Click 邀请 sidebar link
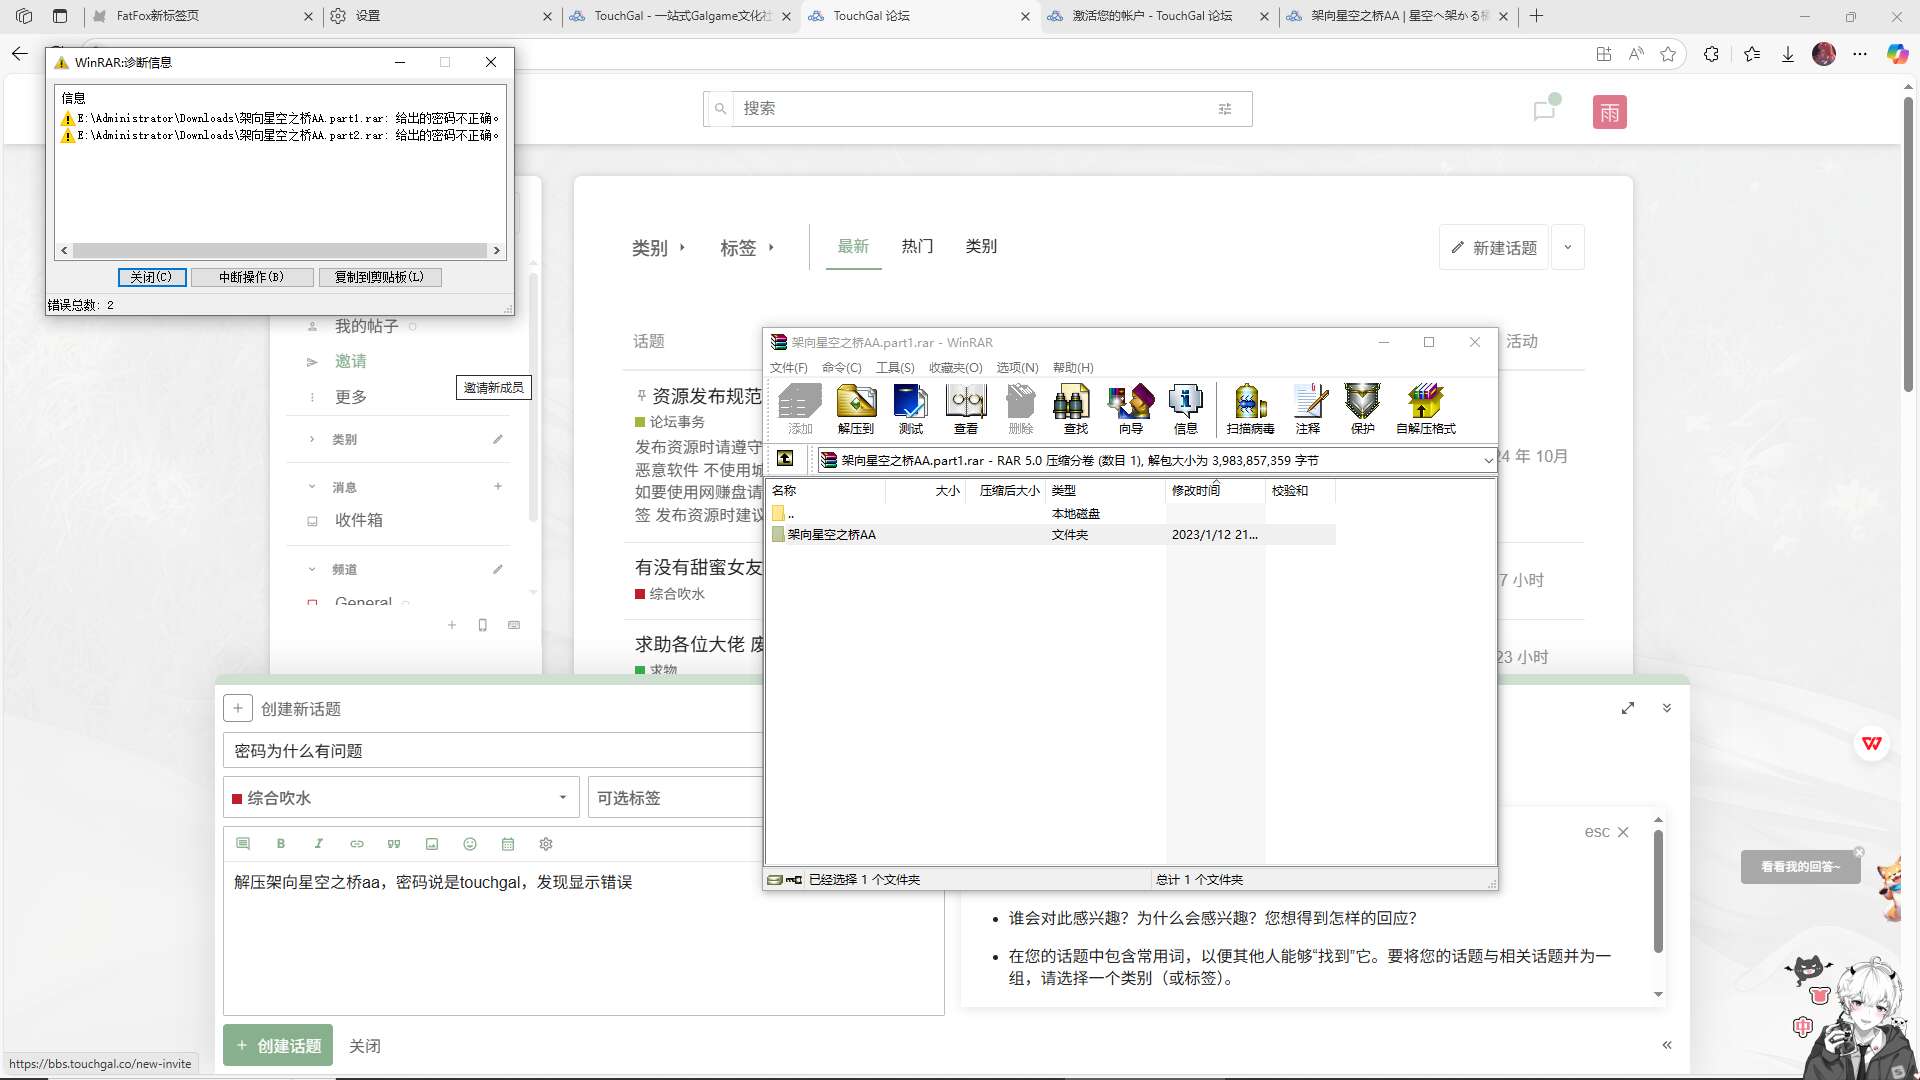The height and width of the screenshot is (1080, 1920). pos(351,361)
